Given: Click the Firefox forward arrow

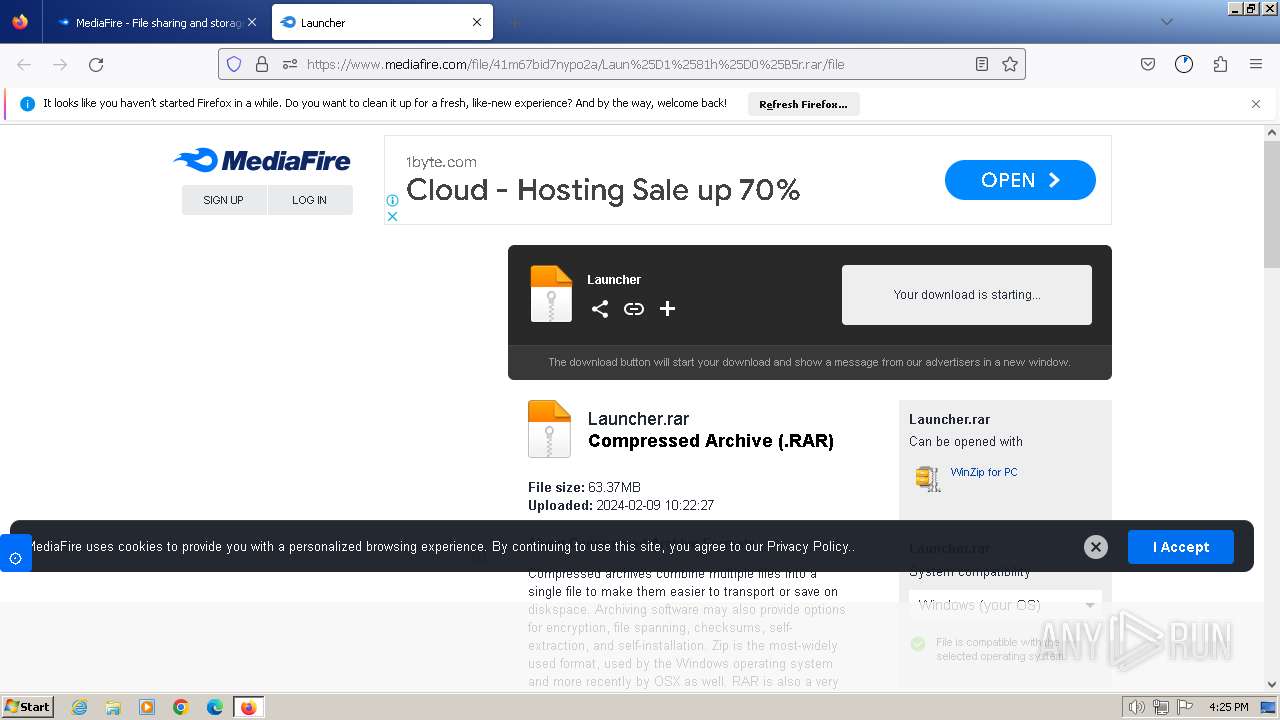Looking at the screenshot, I should tap(60, 64).
